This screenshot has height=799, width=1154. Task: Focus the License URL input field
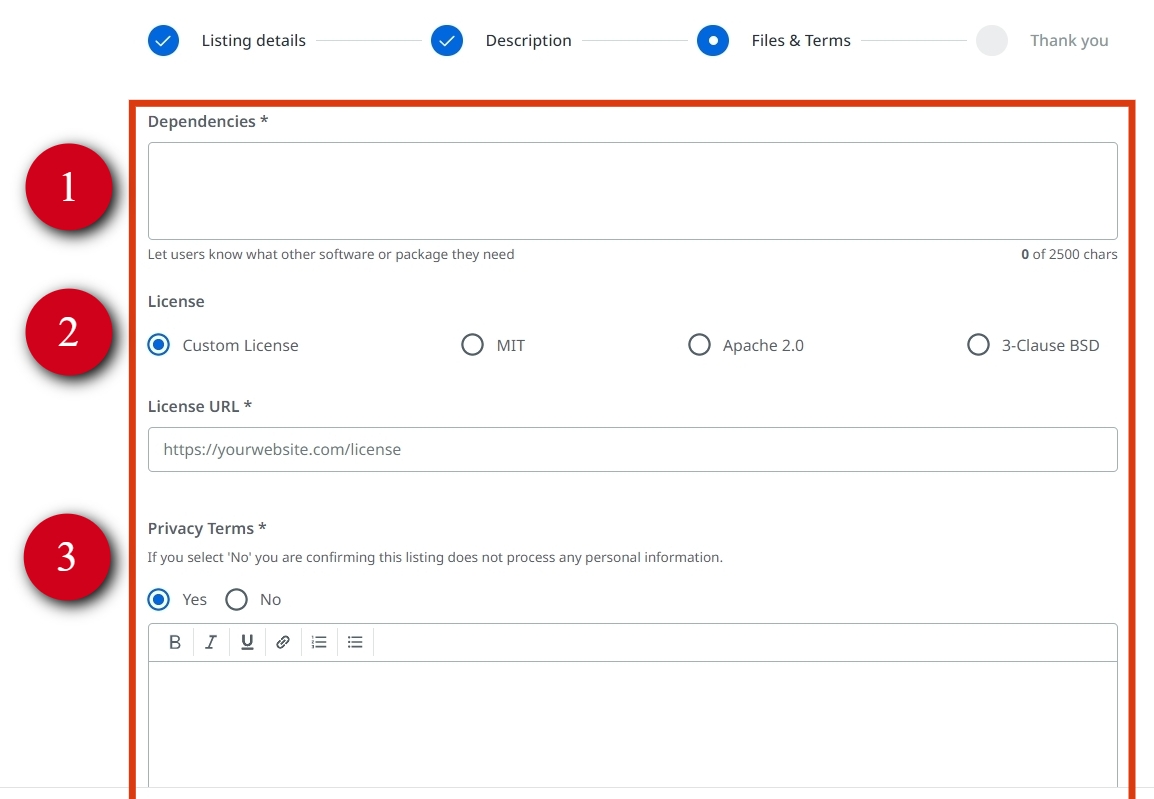(632, 450)
